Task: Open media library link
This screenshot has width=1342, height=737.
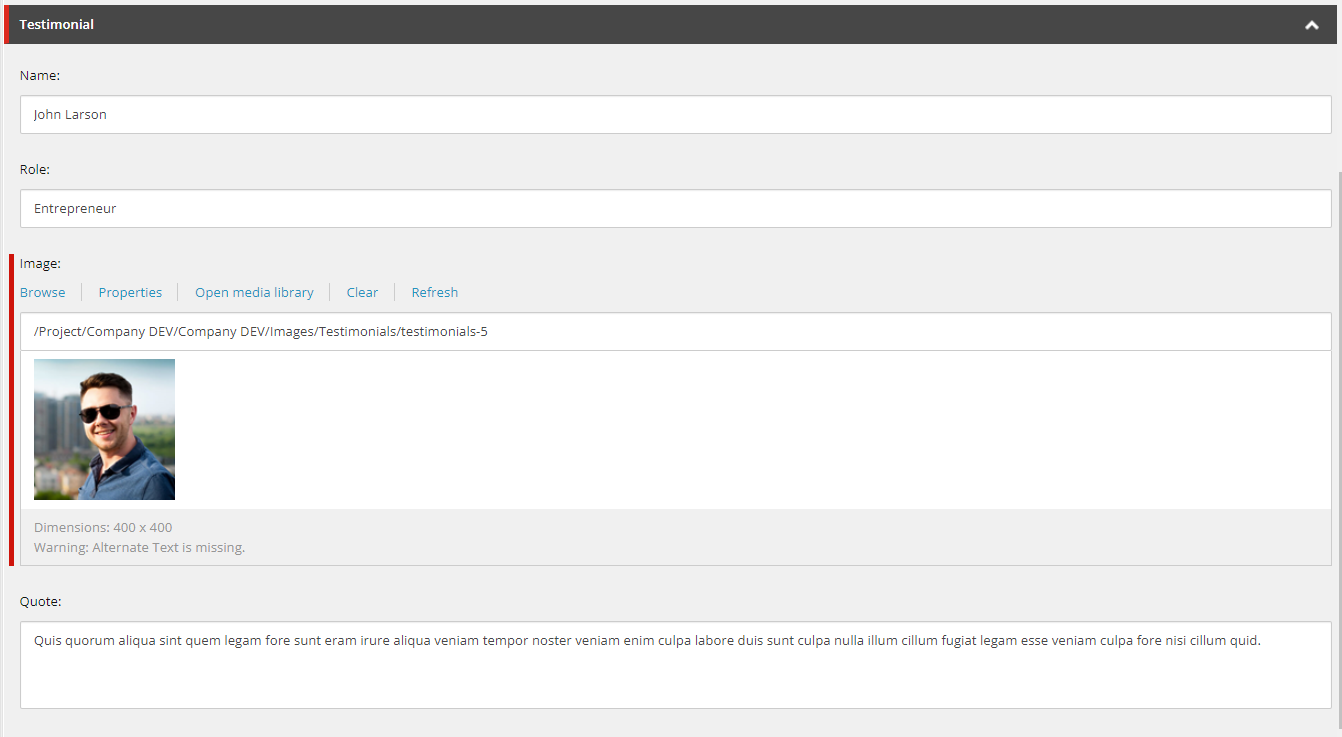Action: point(254,293)
